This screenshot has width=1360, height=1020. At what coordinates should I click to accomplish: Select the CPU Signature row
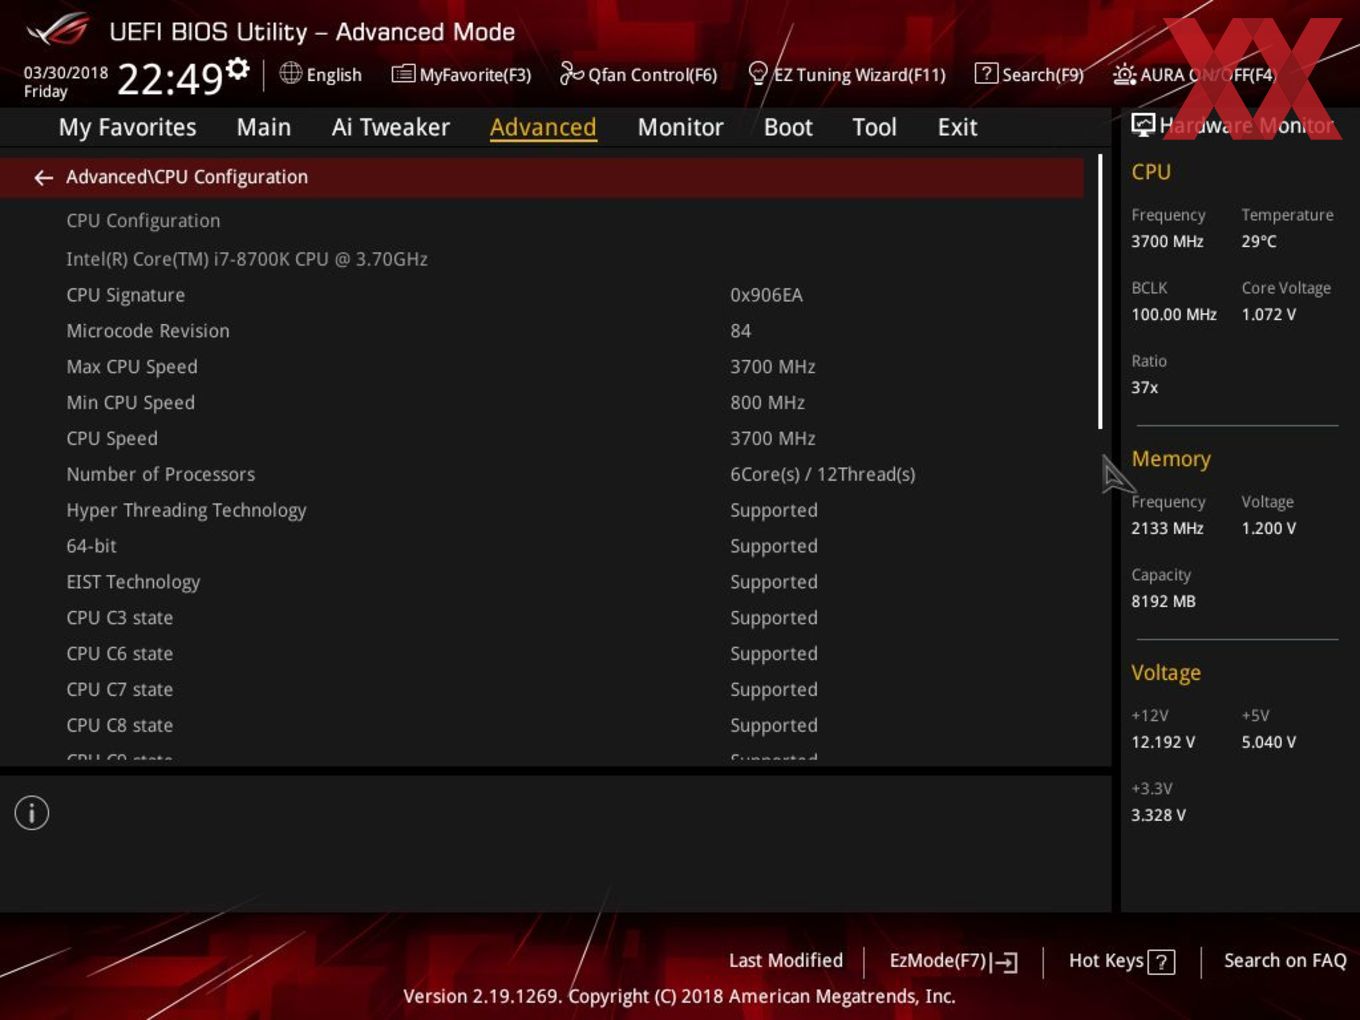pyautogui.click(x=540, y=295)
